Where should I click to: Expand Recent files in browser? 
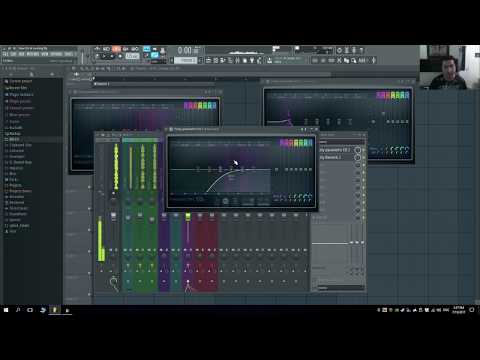point(16,88)
